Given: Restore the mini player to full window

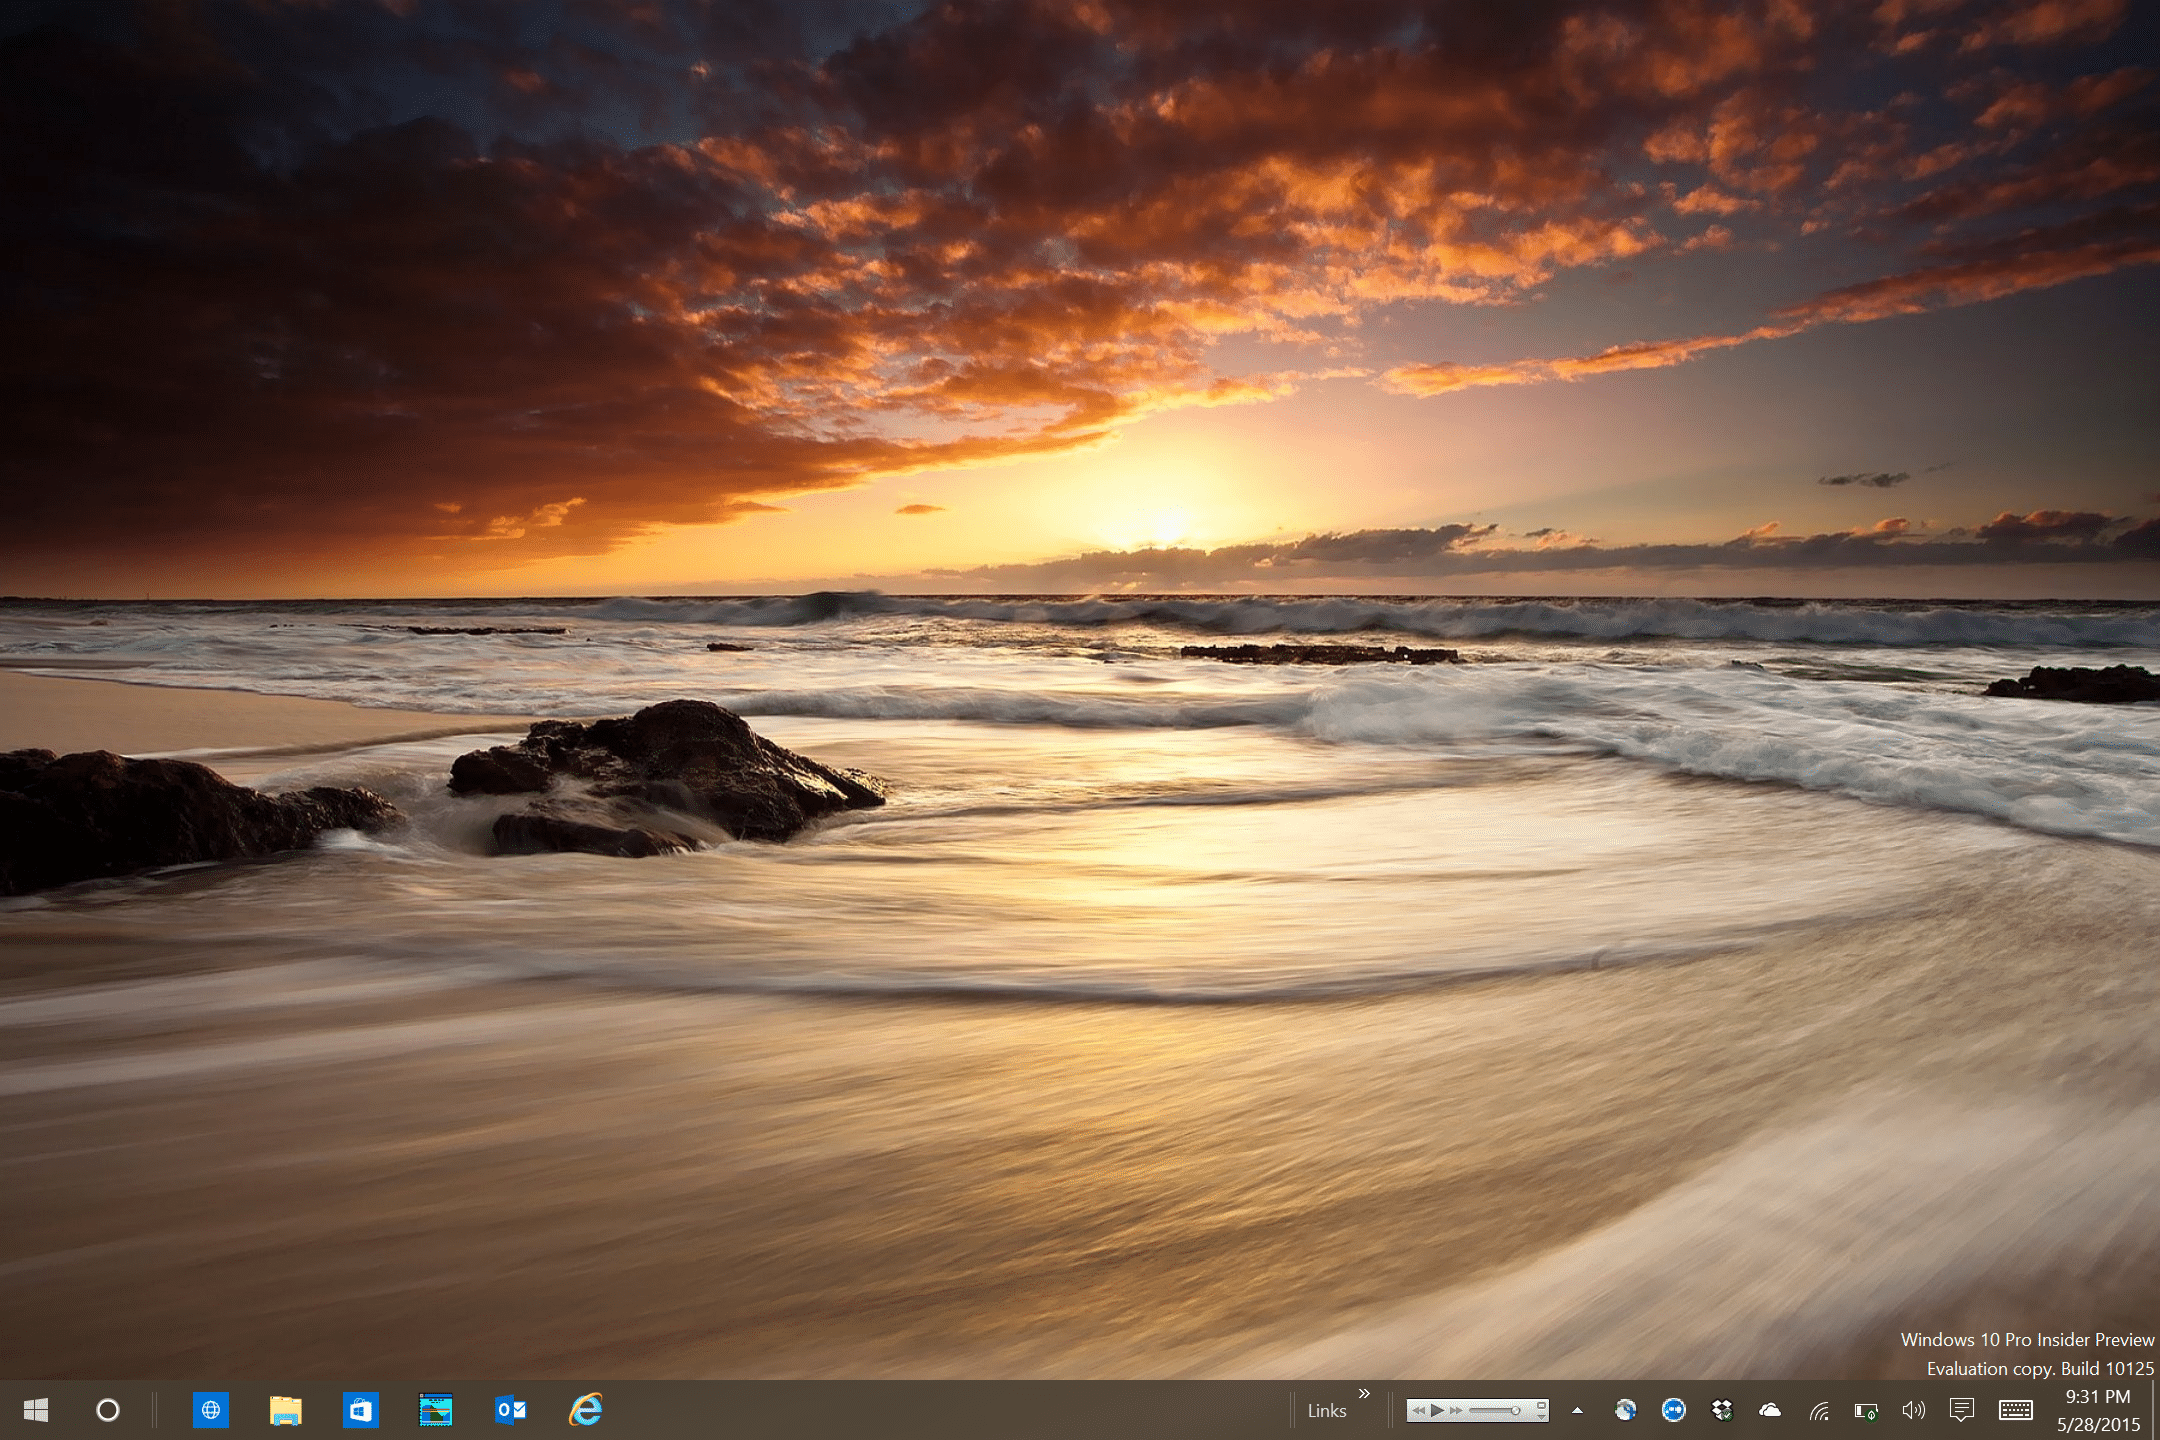Looking at the screenshot, I should point(1541,1405).
